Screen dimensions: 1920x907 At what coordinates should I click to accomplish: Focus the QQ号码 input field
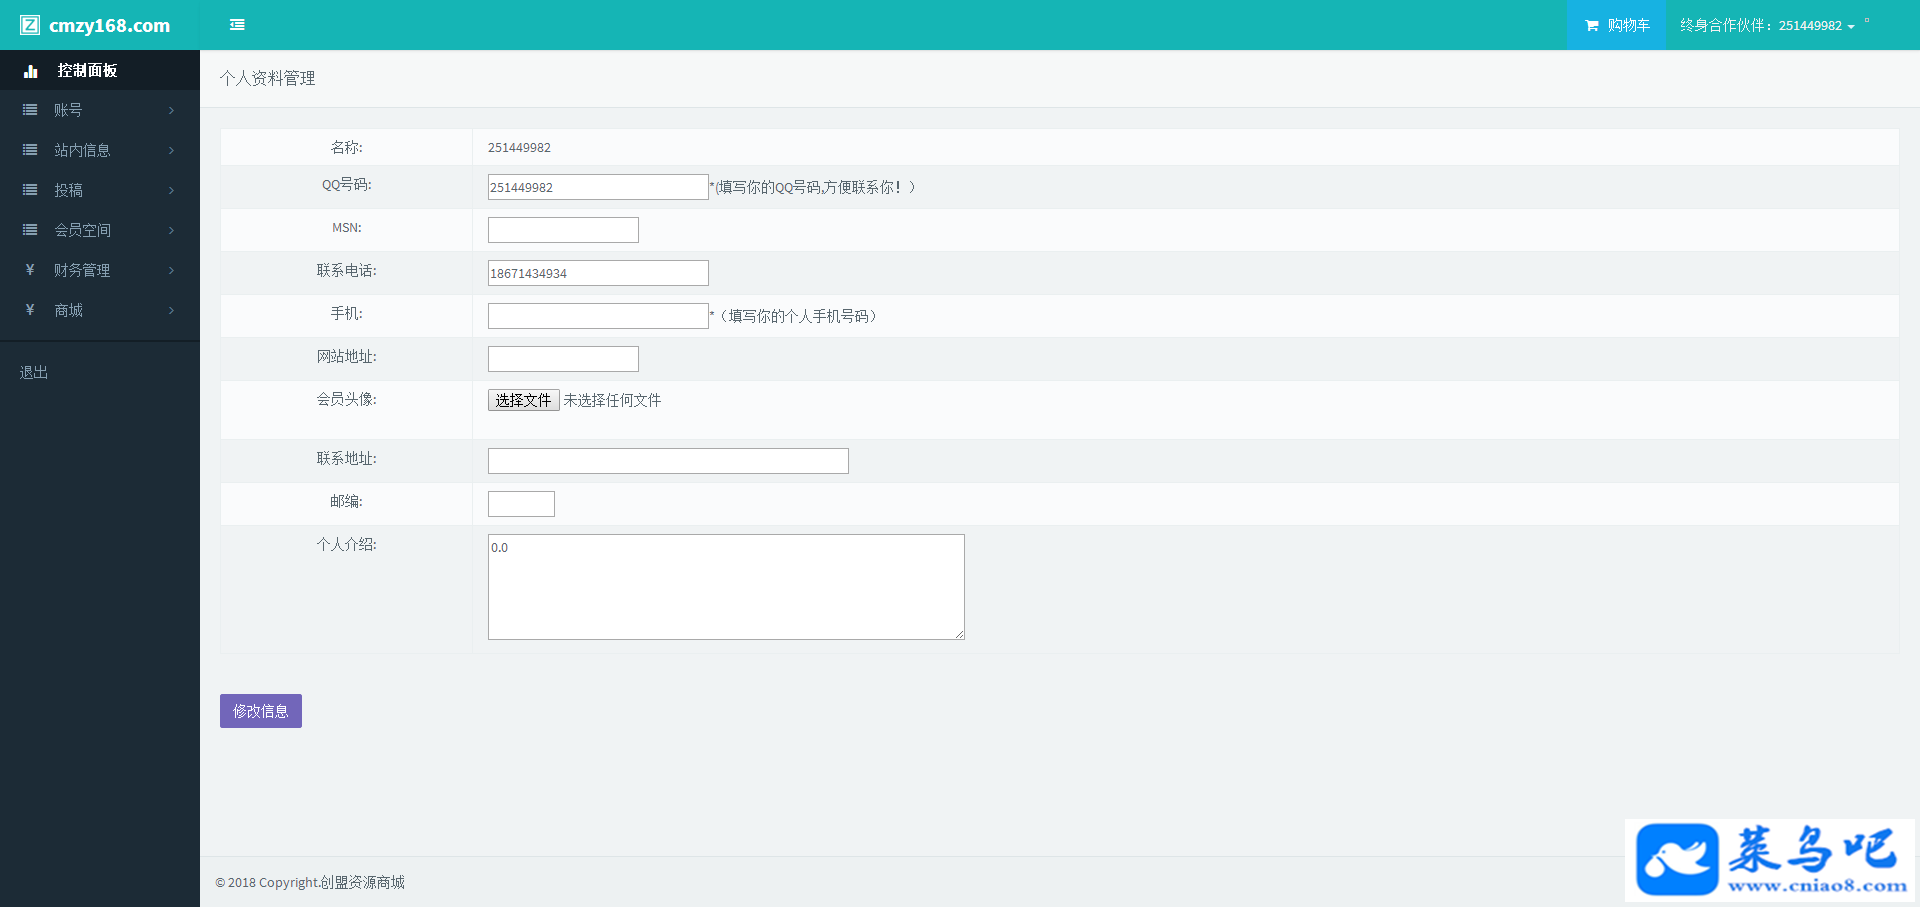(x=597, y=187)
